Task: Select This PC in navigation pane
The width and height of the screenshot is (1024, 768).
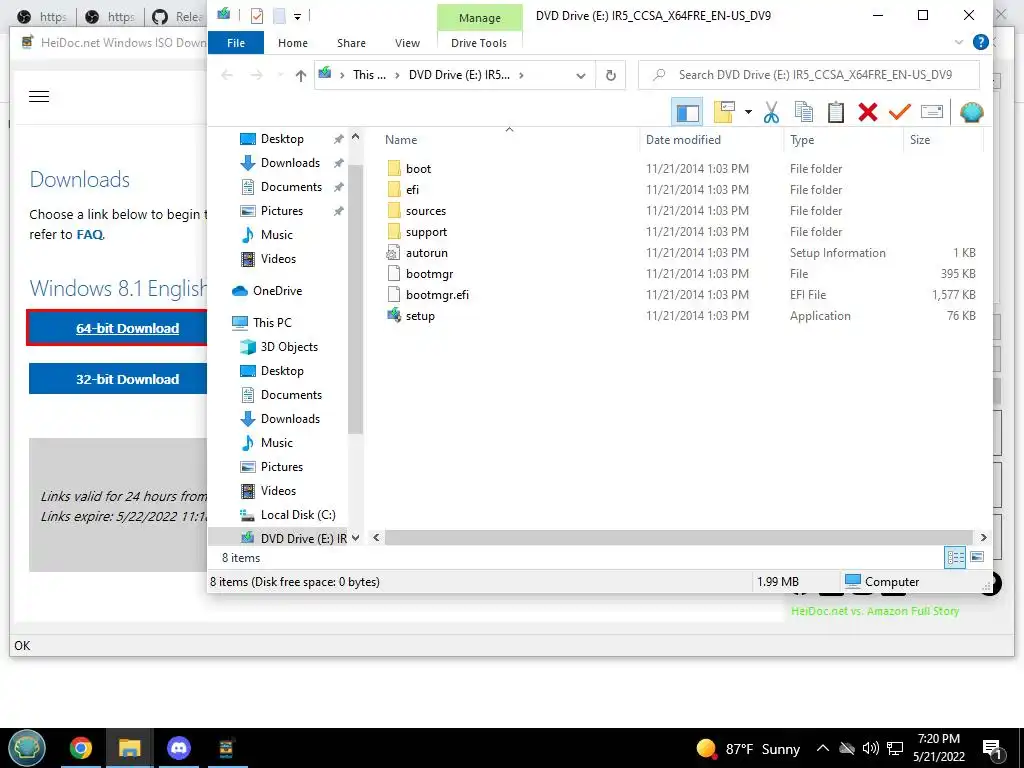Action: pos(272,323)
